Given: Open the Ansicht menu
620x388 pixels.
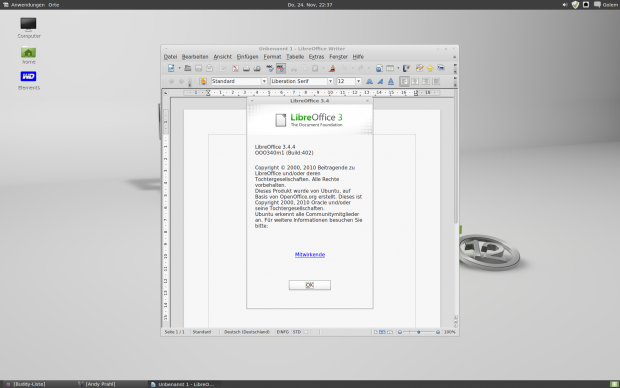Looking at the screenshot, I should click(x=223, y=57).
